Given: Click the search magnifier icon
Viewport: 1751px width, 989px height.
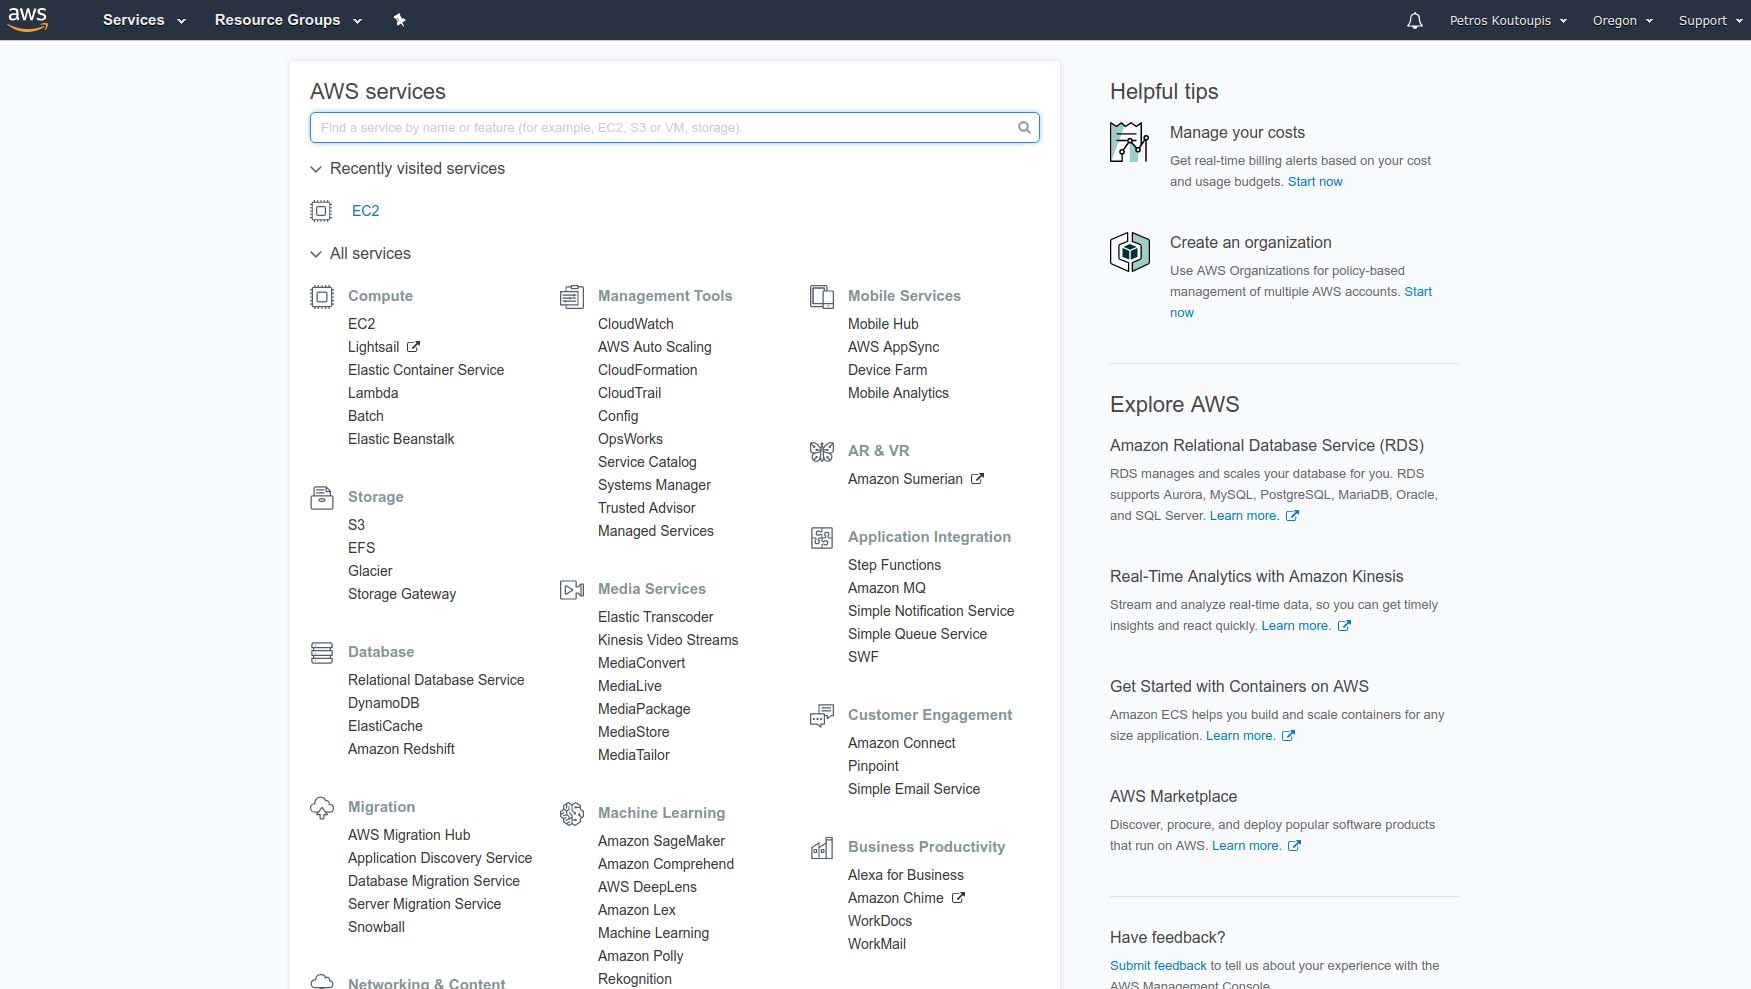Looking at the screenshot, I should [1024, 127].
